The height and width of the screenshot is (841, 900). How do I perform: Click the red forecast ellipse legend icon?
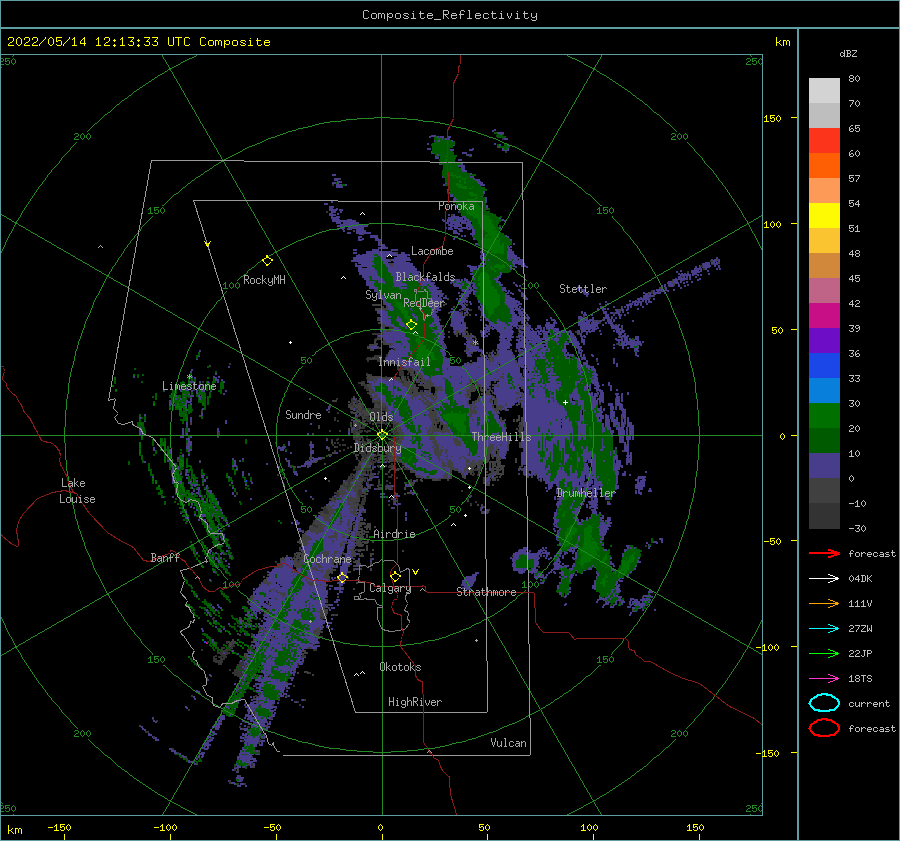[x=824, y=728]
